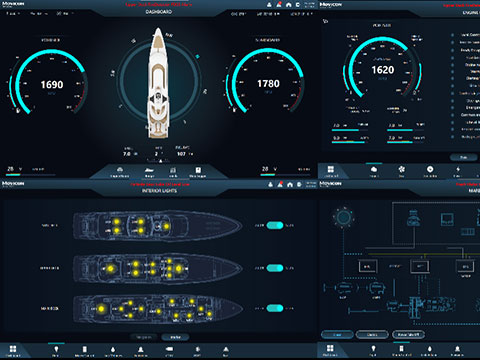Click voltage bar under 28 V near the 1690 gauge

[31, 174]
